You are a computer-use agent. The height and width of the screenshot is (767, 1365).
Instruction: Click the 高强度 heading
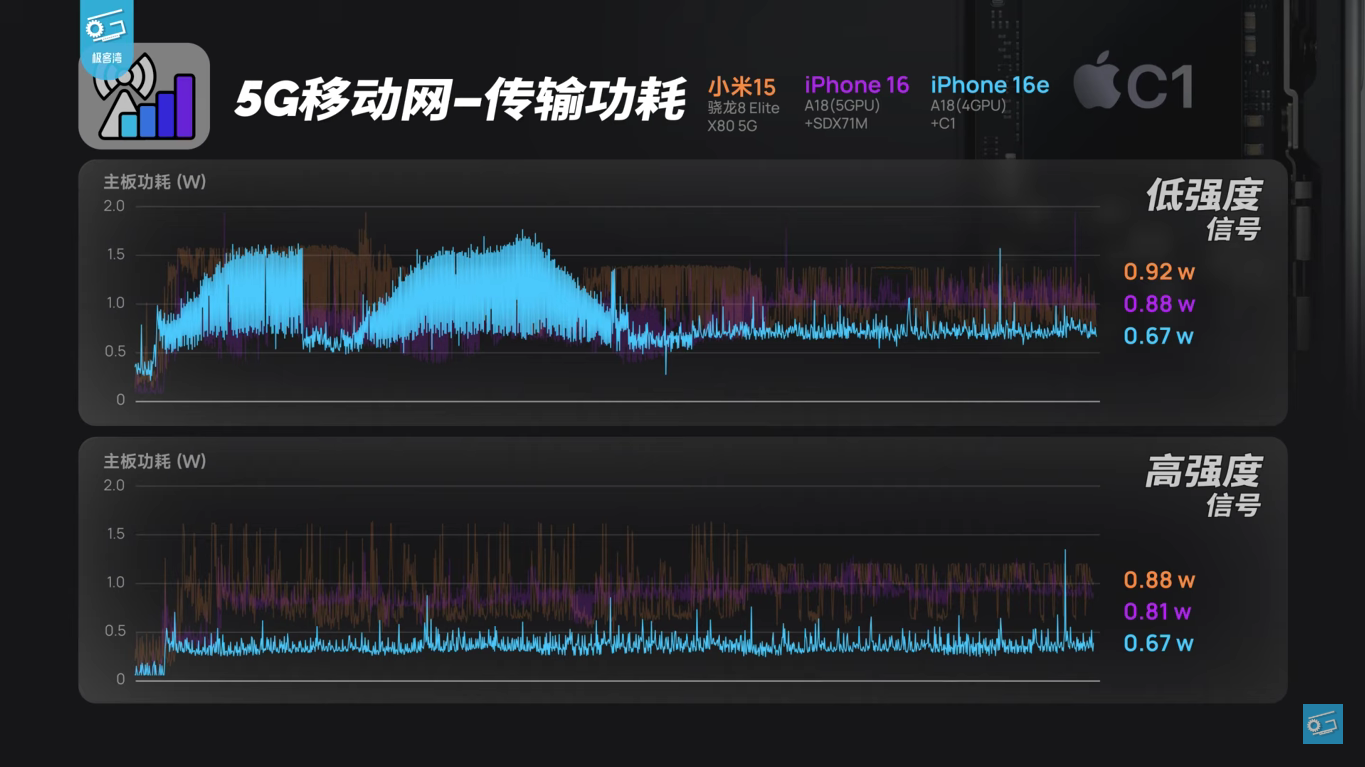click(x=1204, y=472)
